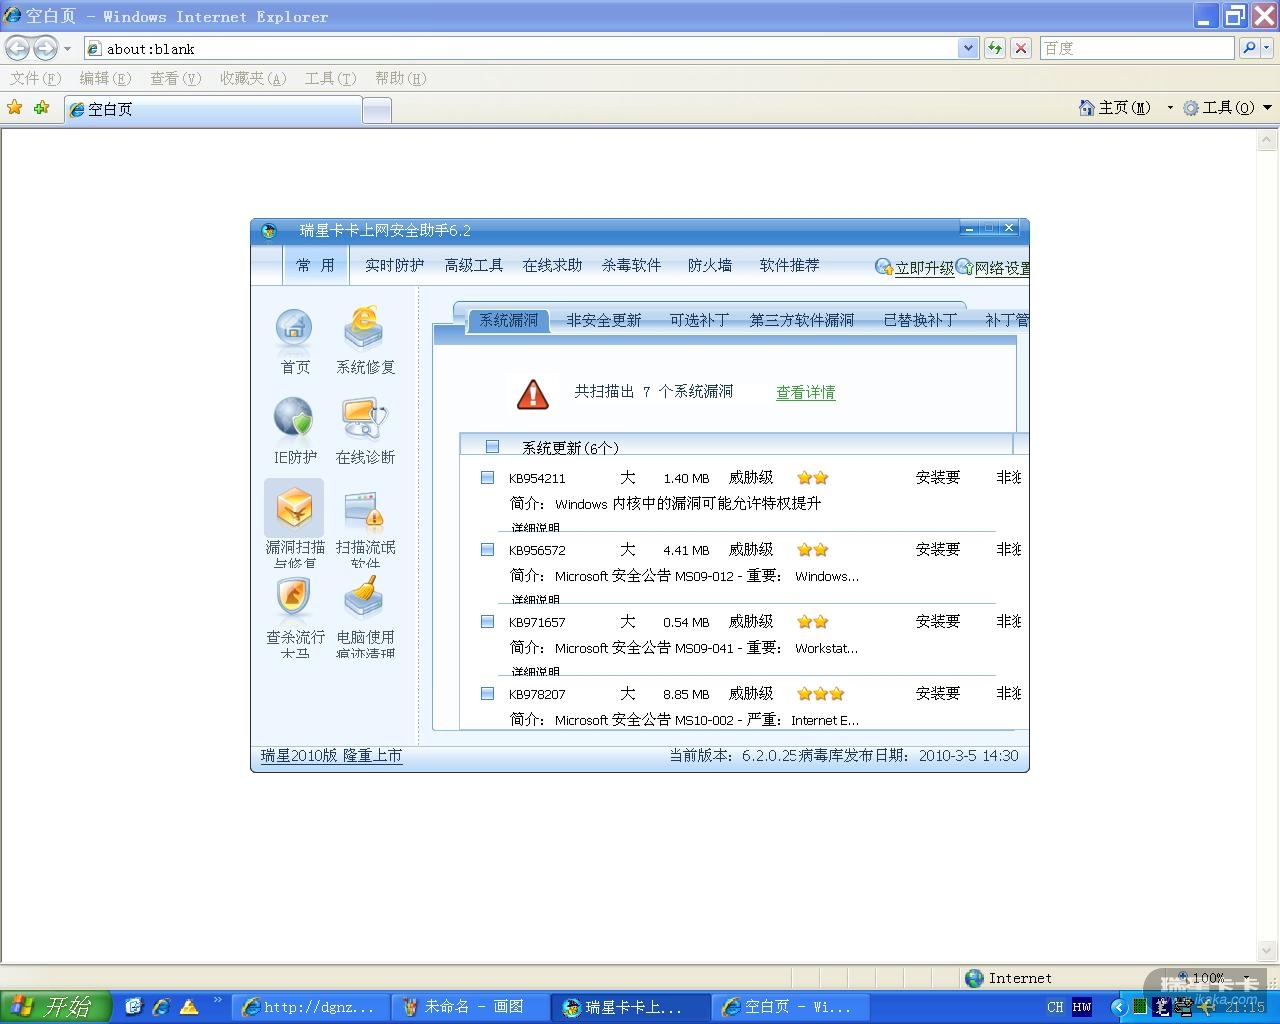Click the red stop loading icon
The image size is (1280, 1024).
(x=1021, y=48)
